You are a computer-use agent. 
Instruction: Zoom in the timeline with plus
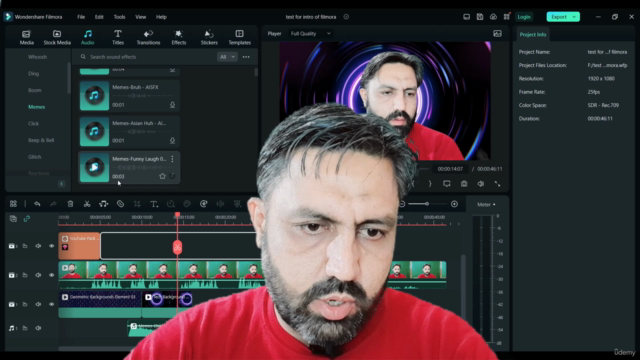[454, 204]
